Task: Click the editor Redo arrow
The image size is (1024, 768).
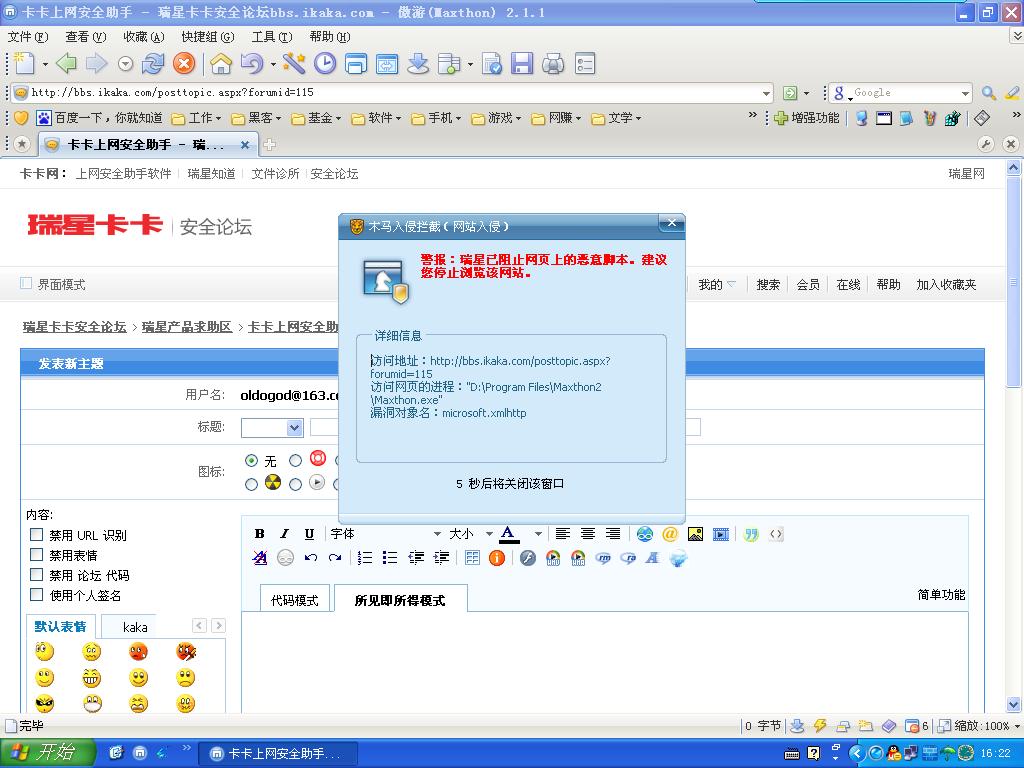Action: coord(335,558)
